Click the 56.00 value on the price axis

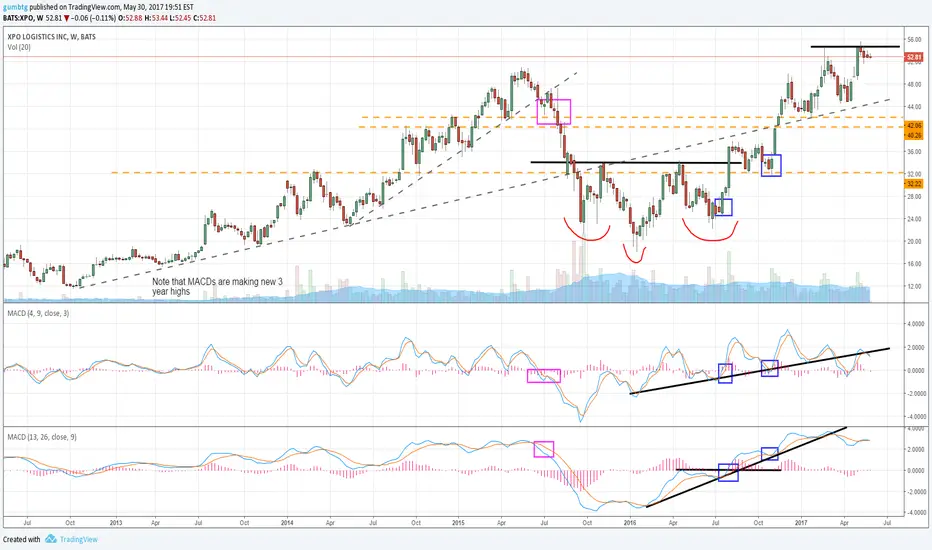pos(914,39)
